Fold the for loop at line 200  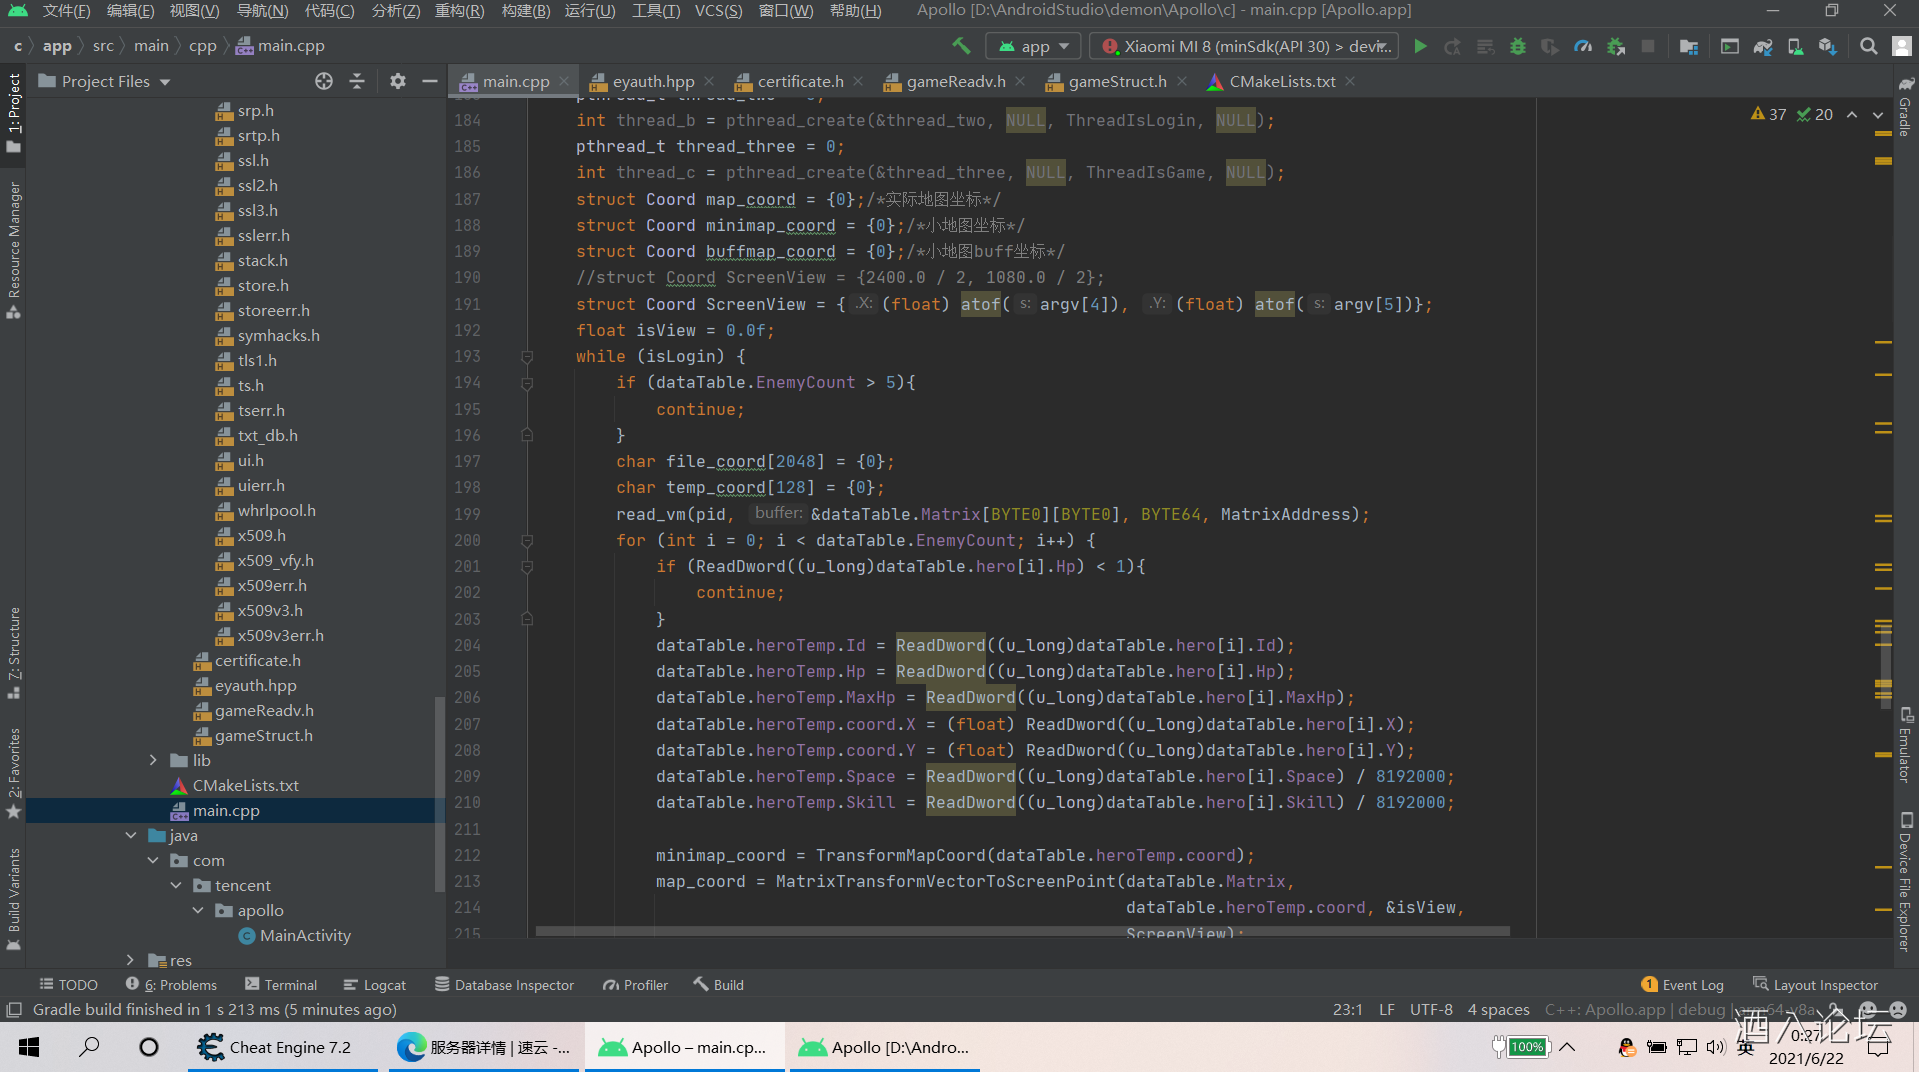point(527,541)
